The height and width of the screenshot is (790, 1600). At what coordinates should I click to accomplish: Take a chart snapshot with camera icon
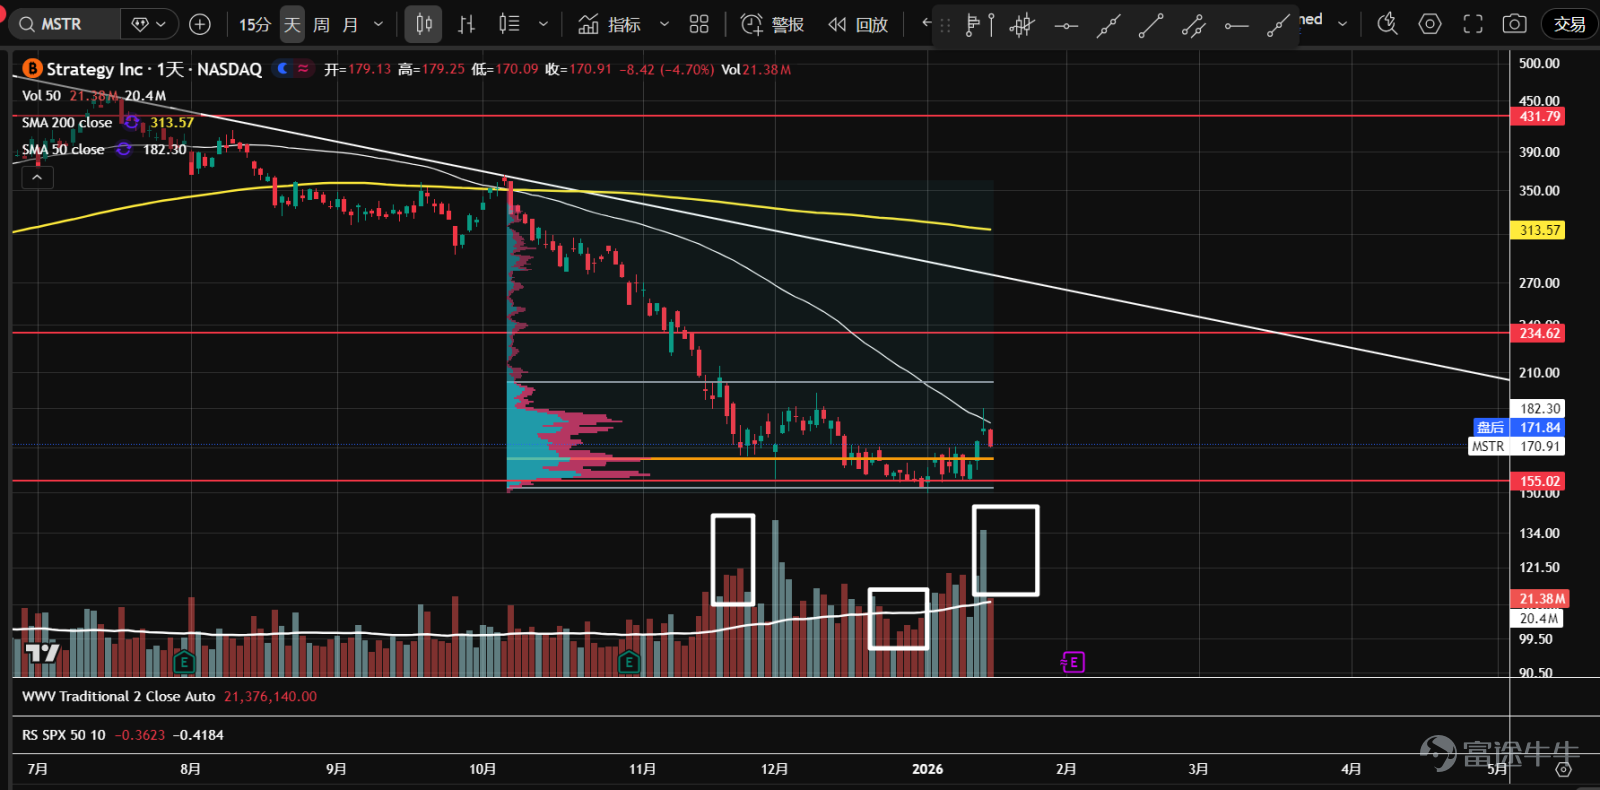pyautogui.click(x=1515, y=24)
